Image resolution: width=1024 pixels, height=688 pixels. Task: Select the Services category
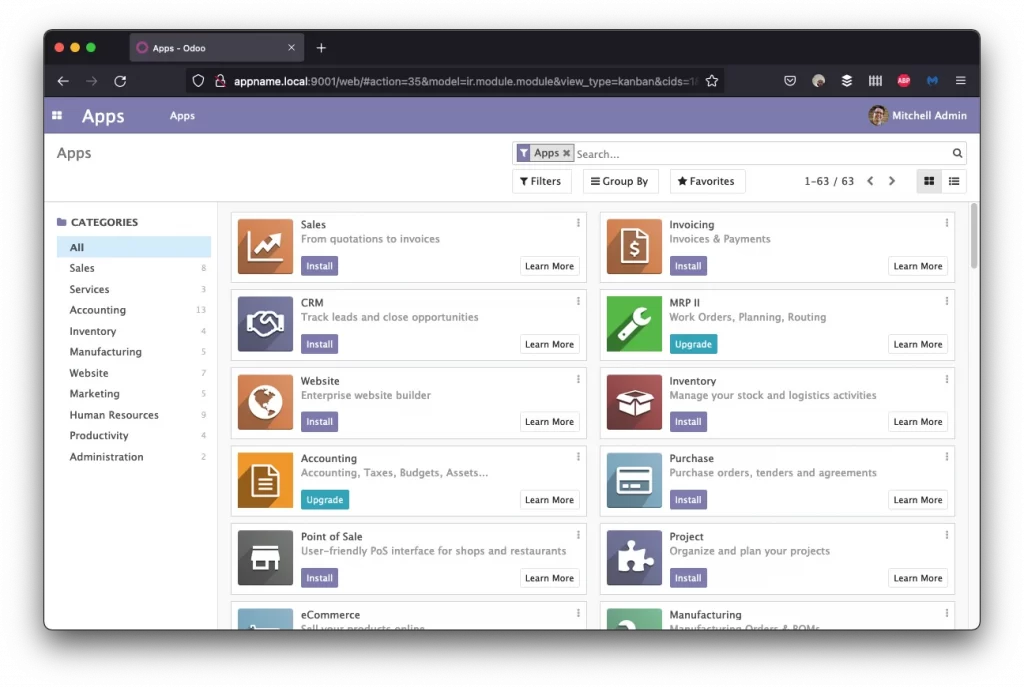134,289
